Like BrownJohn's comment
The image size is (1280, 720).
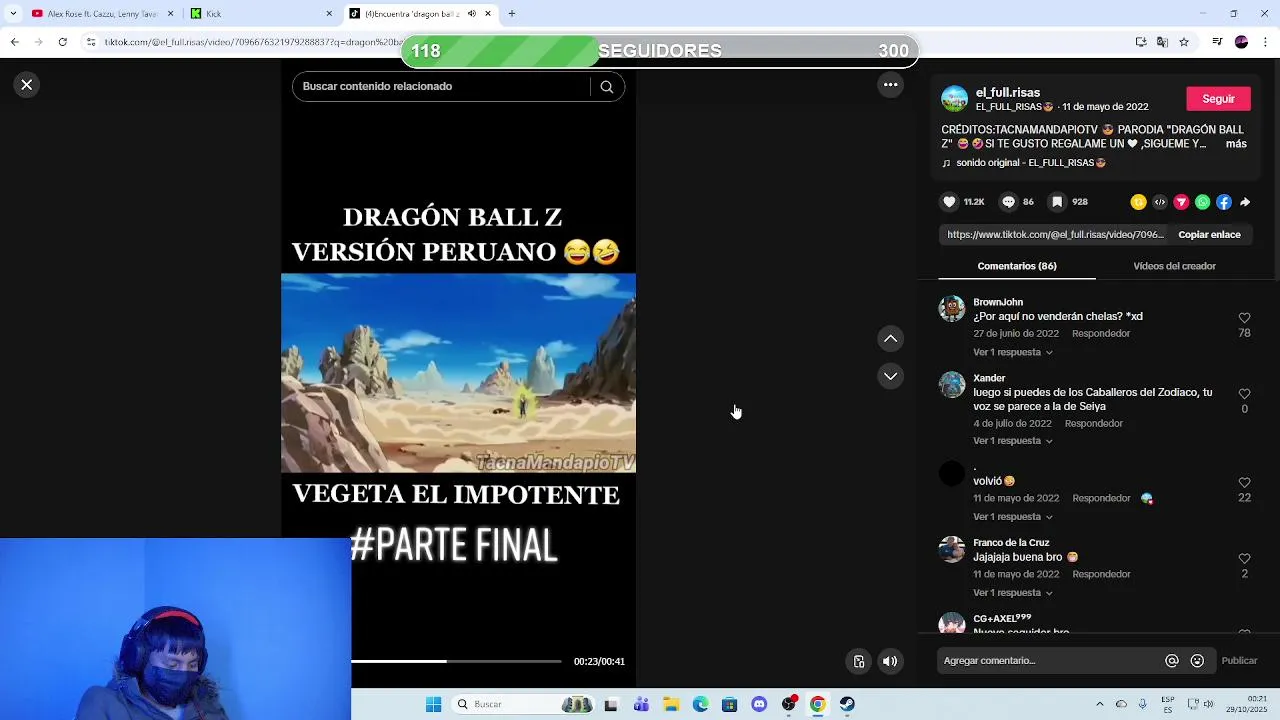[1244, 318]
